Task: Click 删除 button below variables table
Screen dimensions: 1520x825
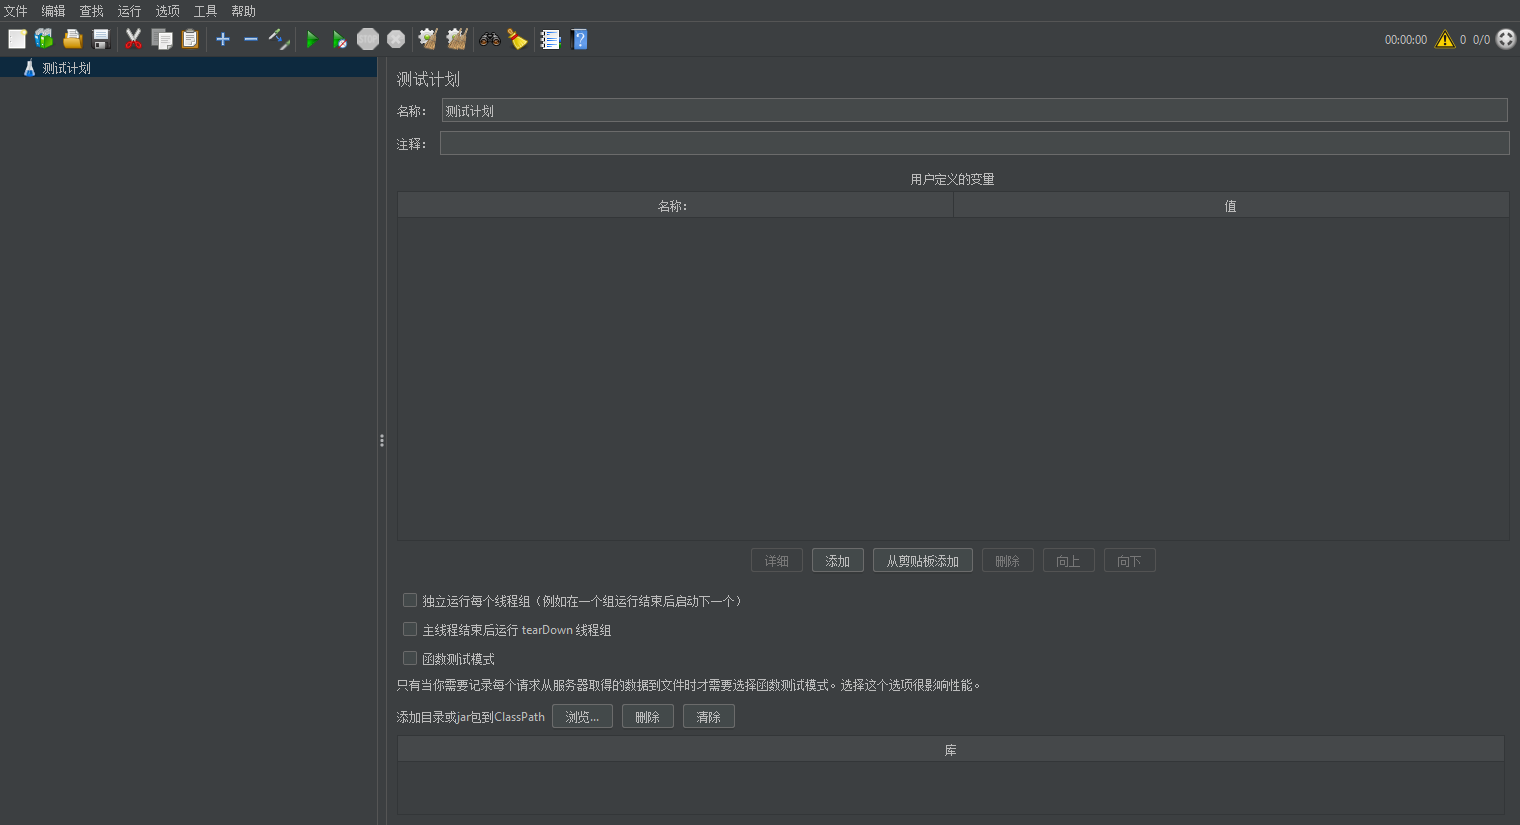Action: point(1008,561)
